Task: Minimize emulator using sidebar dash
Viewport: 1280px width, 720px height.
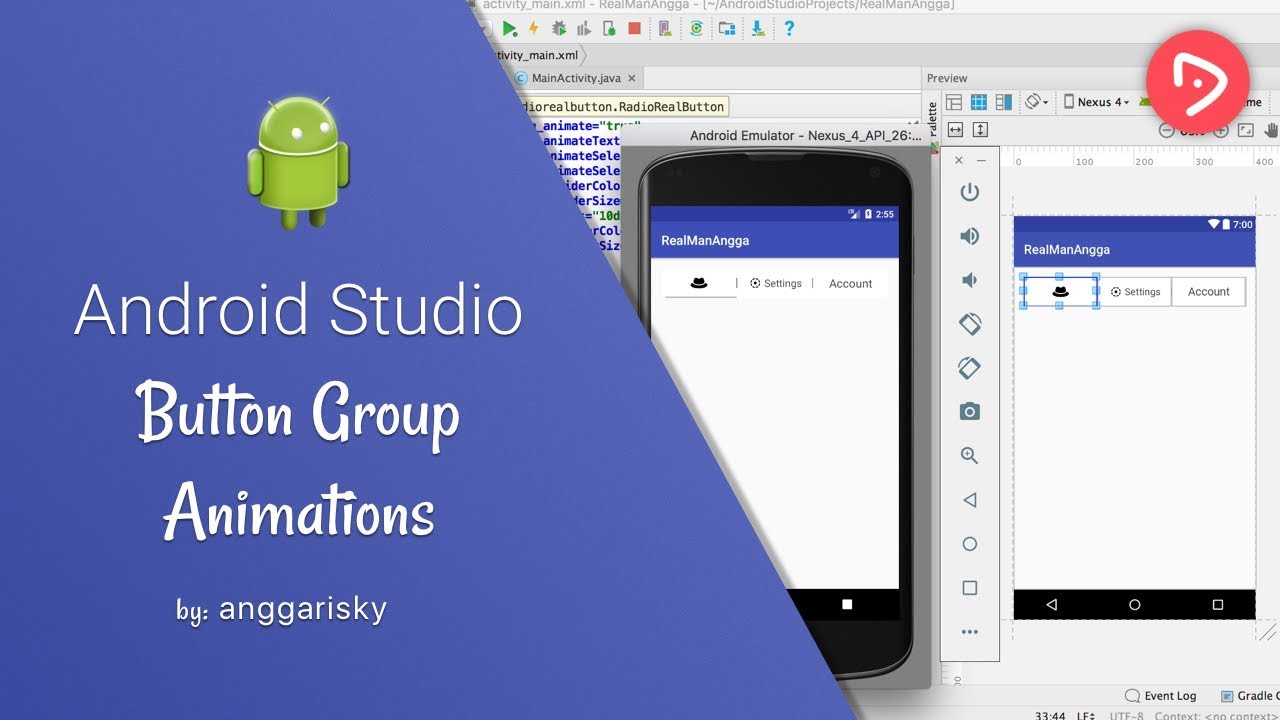Action: click(981, 160)
